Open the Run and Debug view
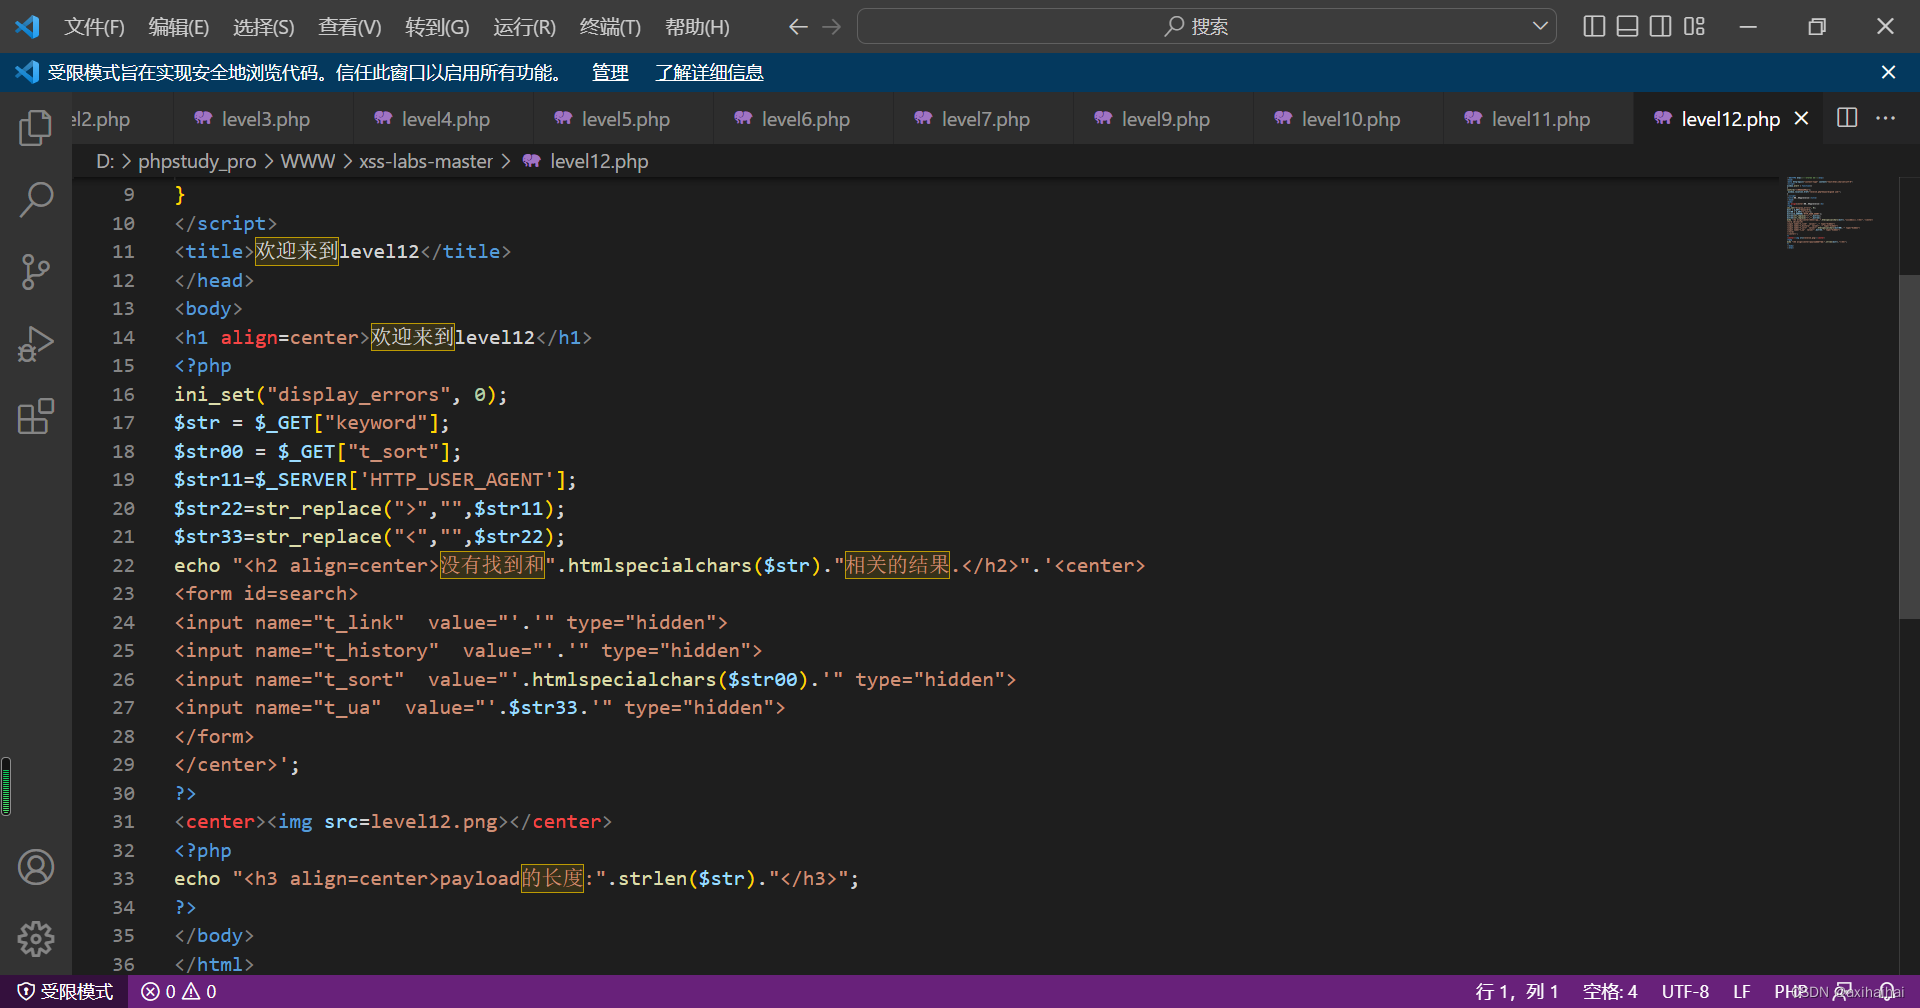The height and width of the screenshot is (1008, 1920). tap(36, 344)
